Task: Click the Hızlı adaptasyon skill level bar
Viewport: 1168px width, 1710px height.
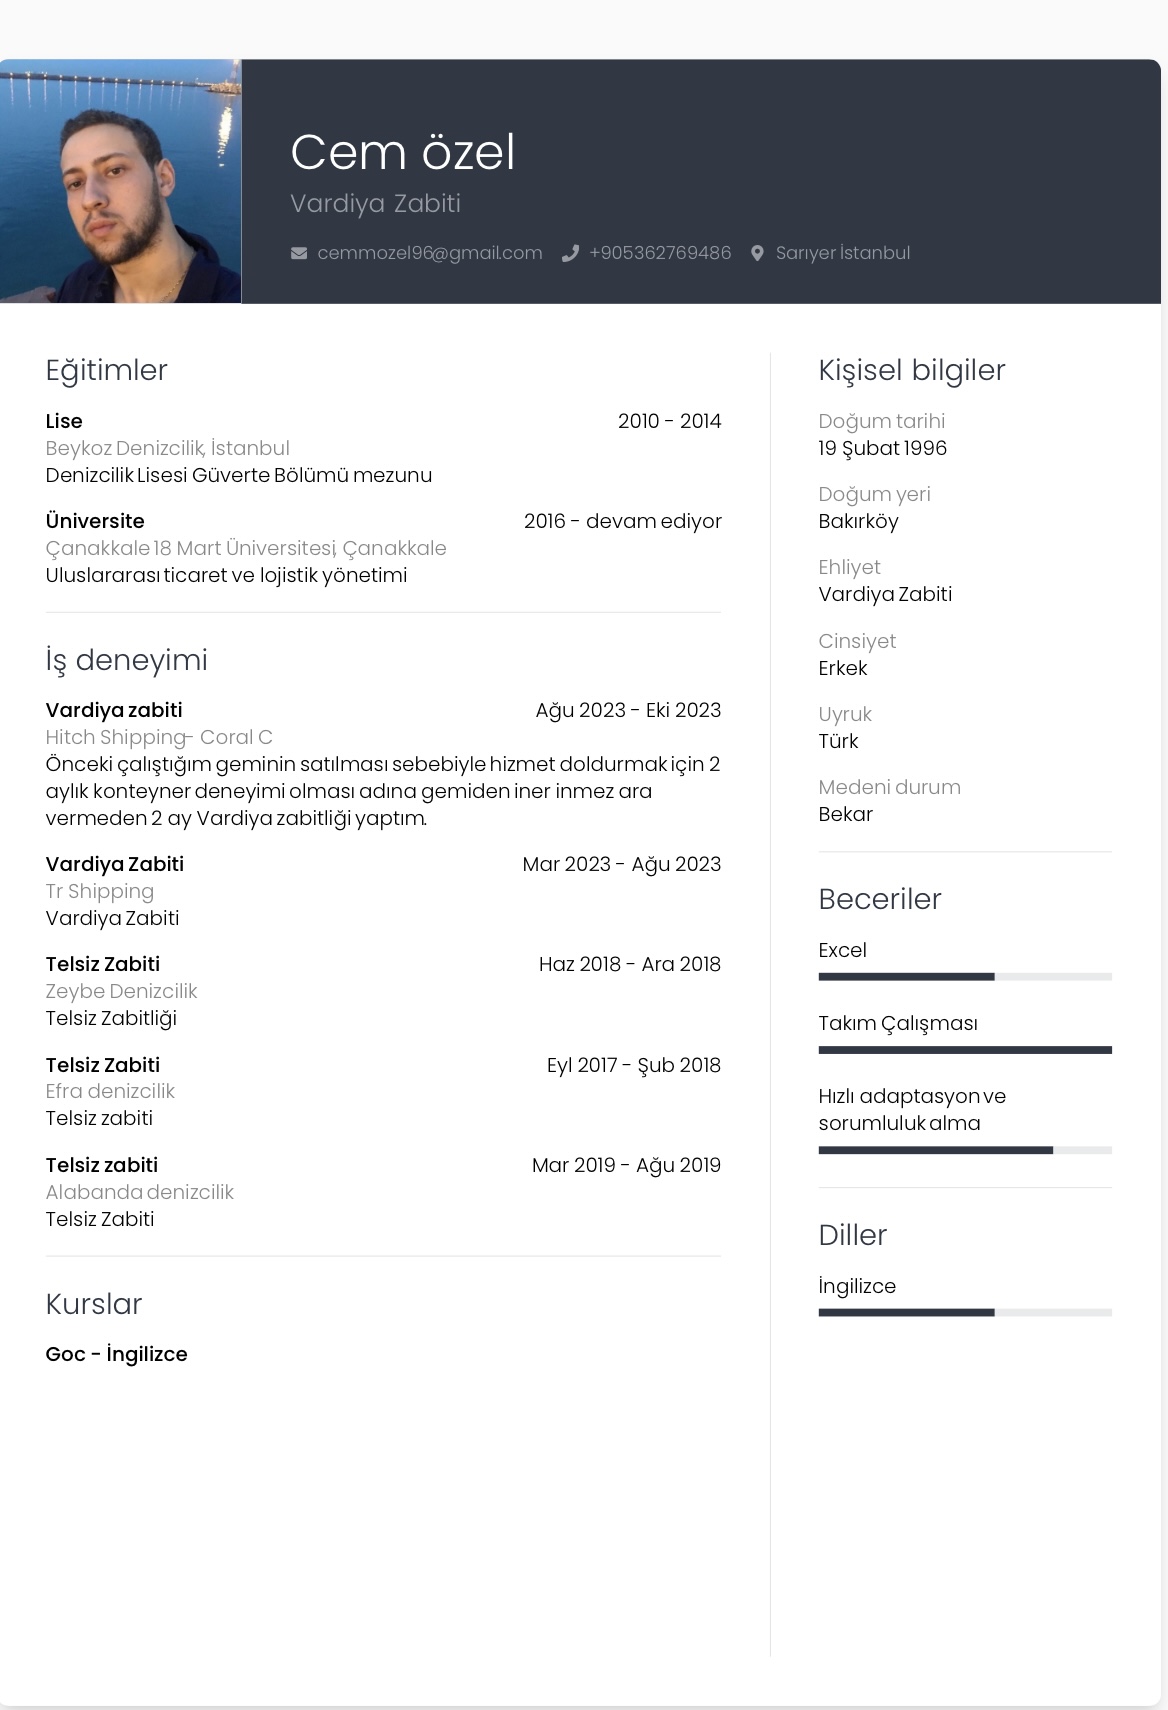Action: [x=964, y=1150]
